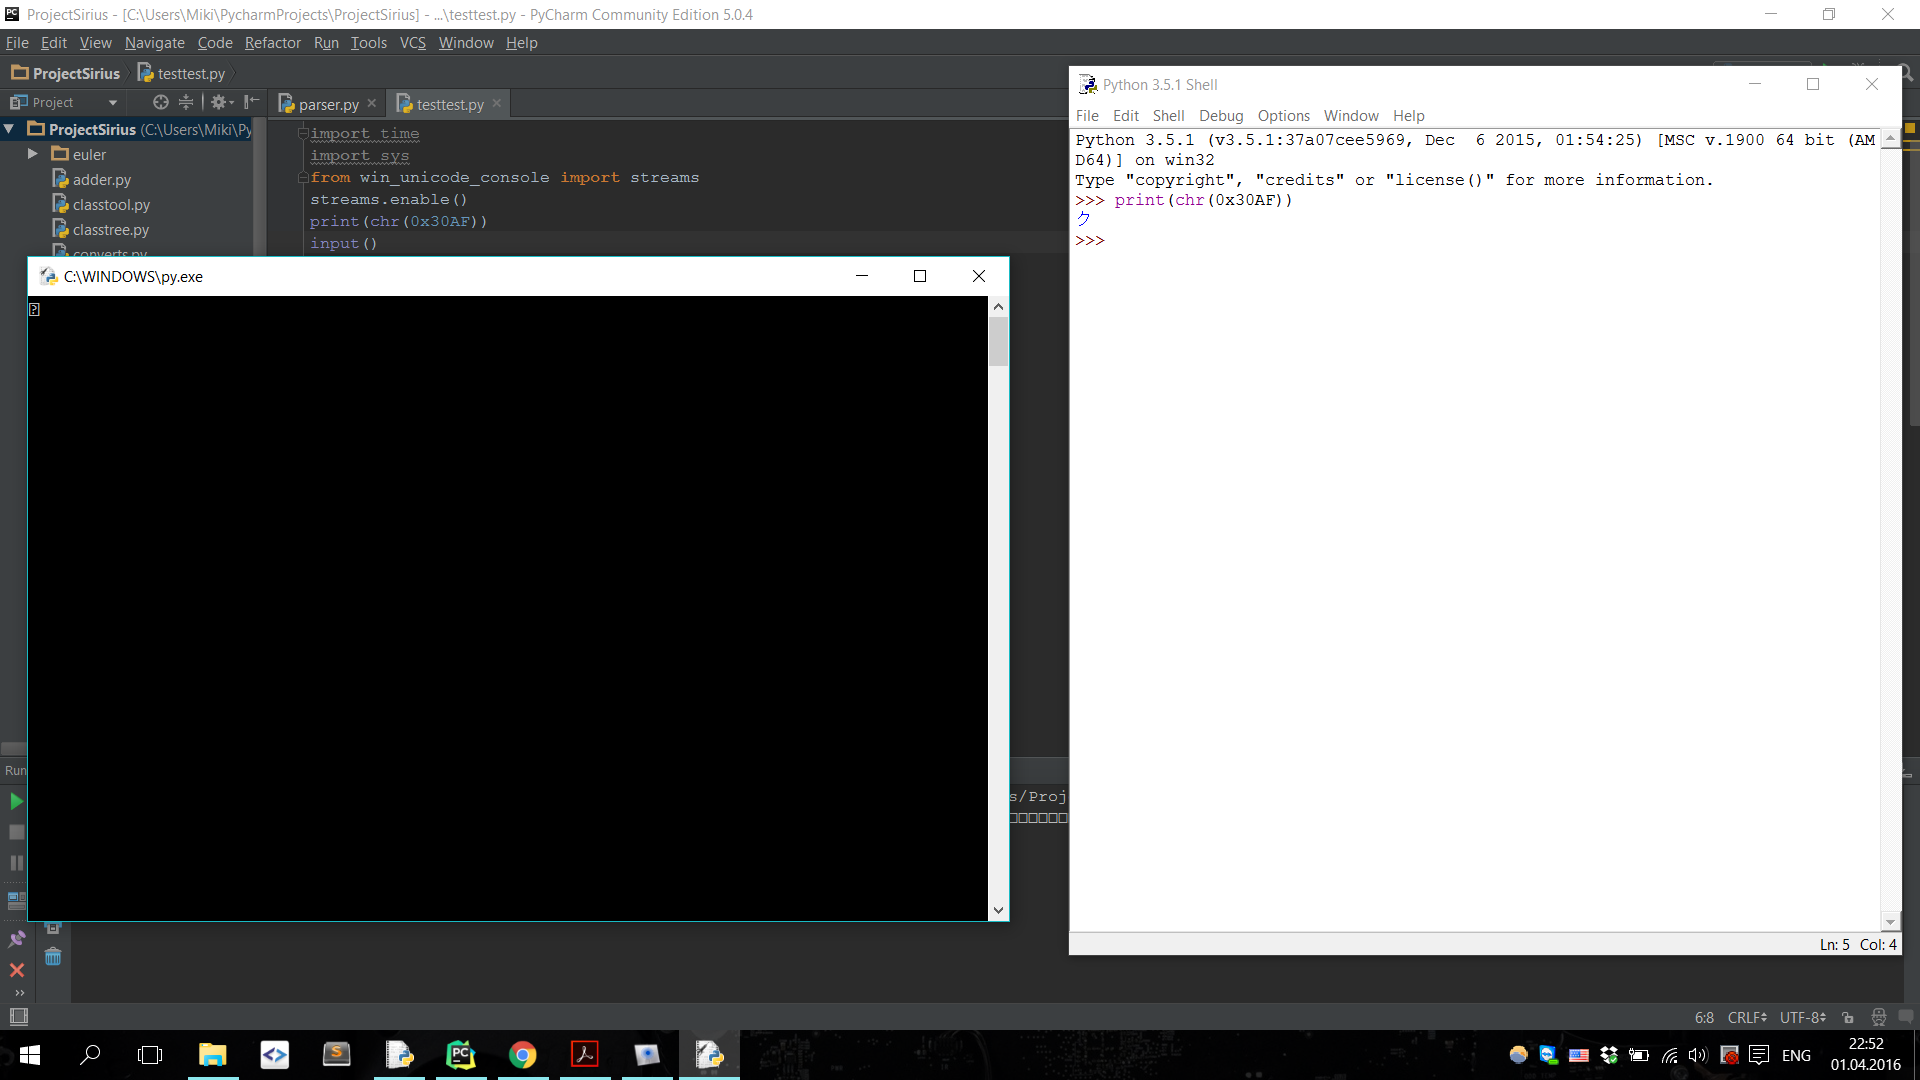Click the Hector inspector icon in status bar
1920x1080 pixels.
(1879, 1018)
